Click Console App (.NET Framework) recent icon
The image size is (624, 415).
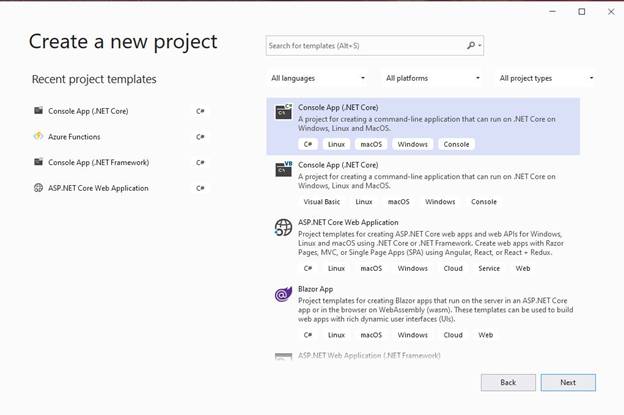38,162
